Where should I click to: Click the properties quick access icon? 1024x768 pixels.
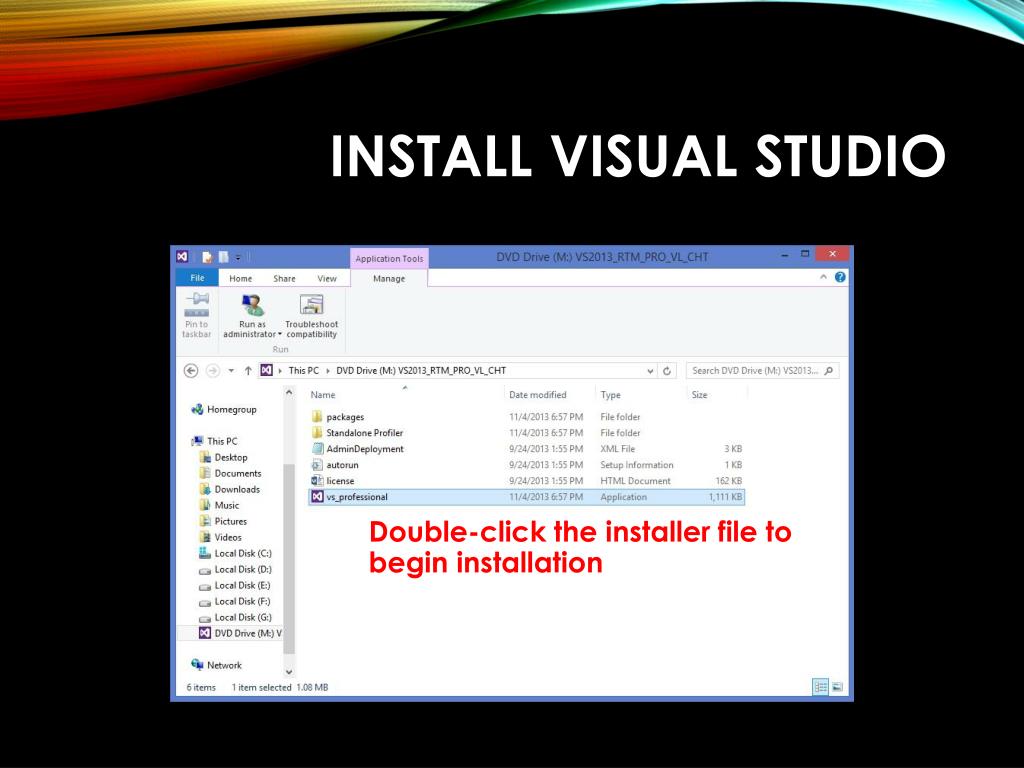point(207,257)
